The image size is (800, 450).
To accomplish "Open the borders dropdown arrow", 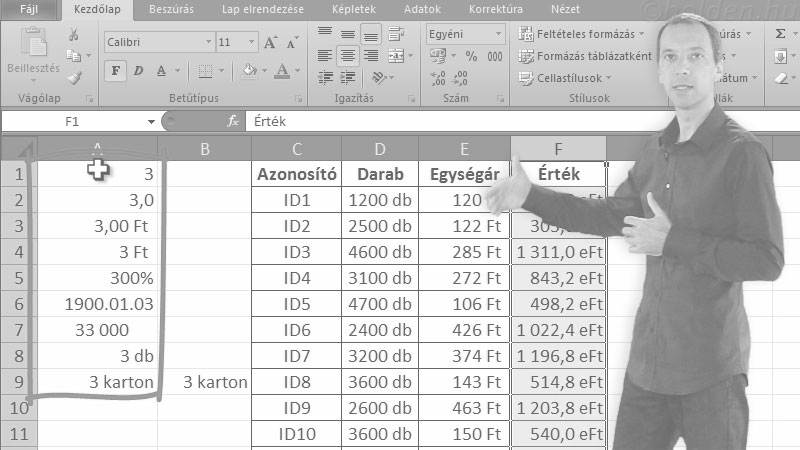I will 221,71.
